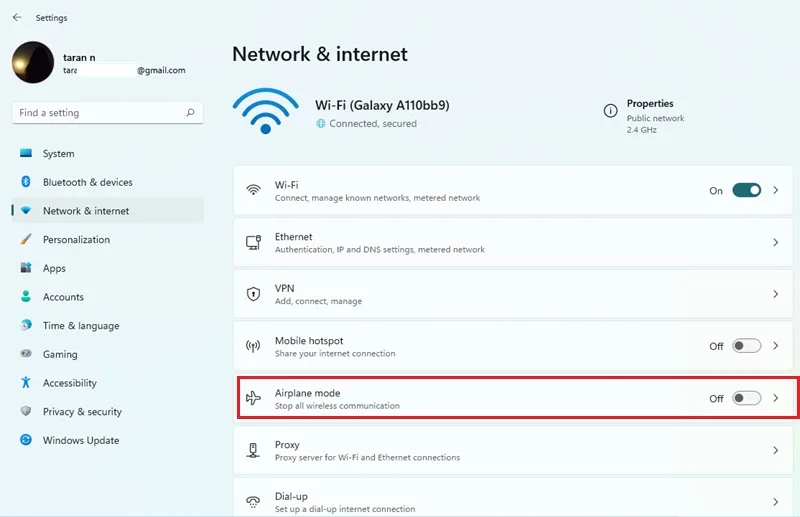The height and width of the screenshot is (517, 800).
Task: Click the gmail.com account email text
Action: click(x=161, y=70)
